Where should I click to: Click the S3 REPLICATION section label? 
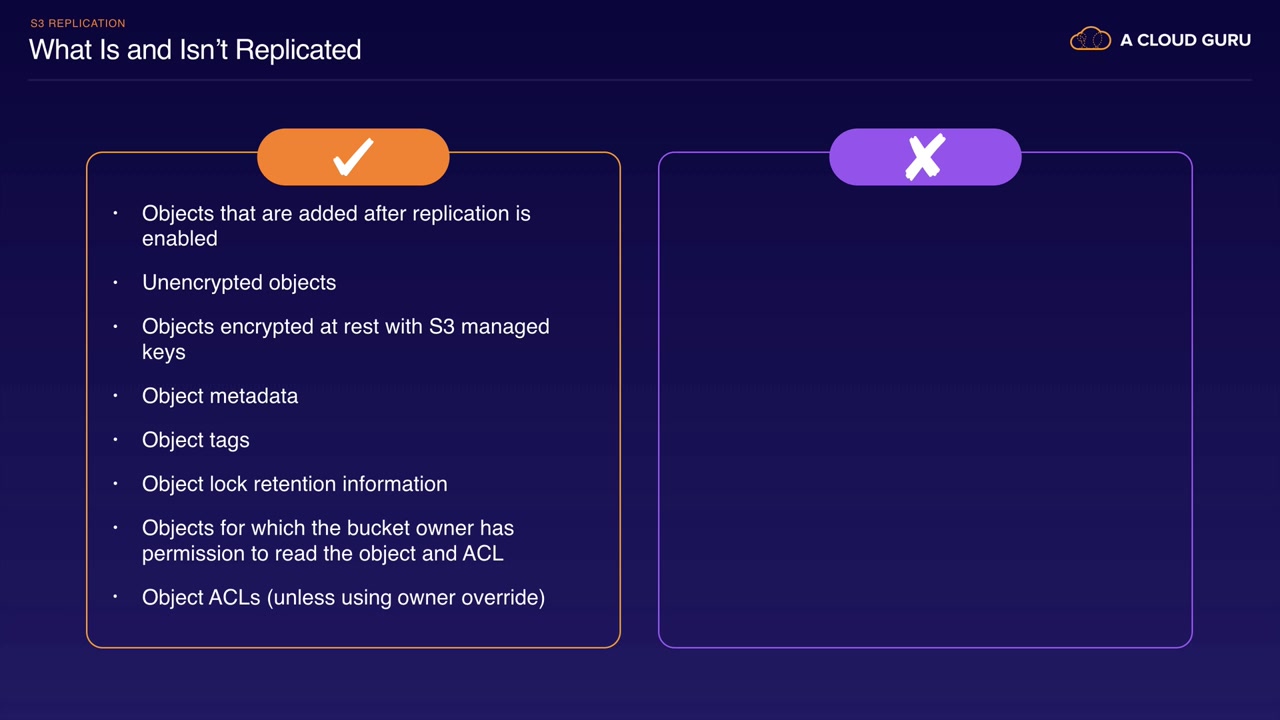tap(78, 23)
